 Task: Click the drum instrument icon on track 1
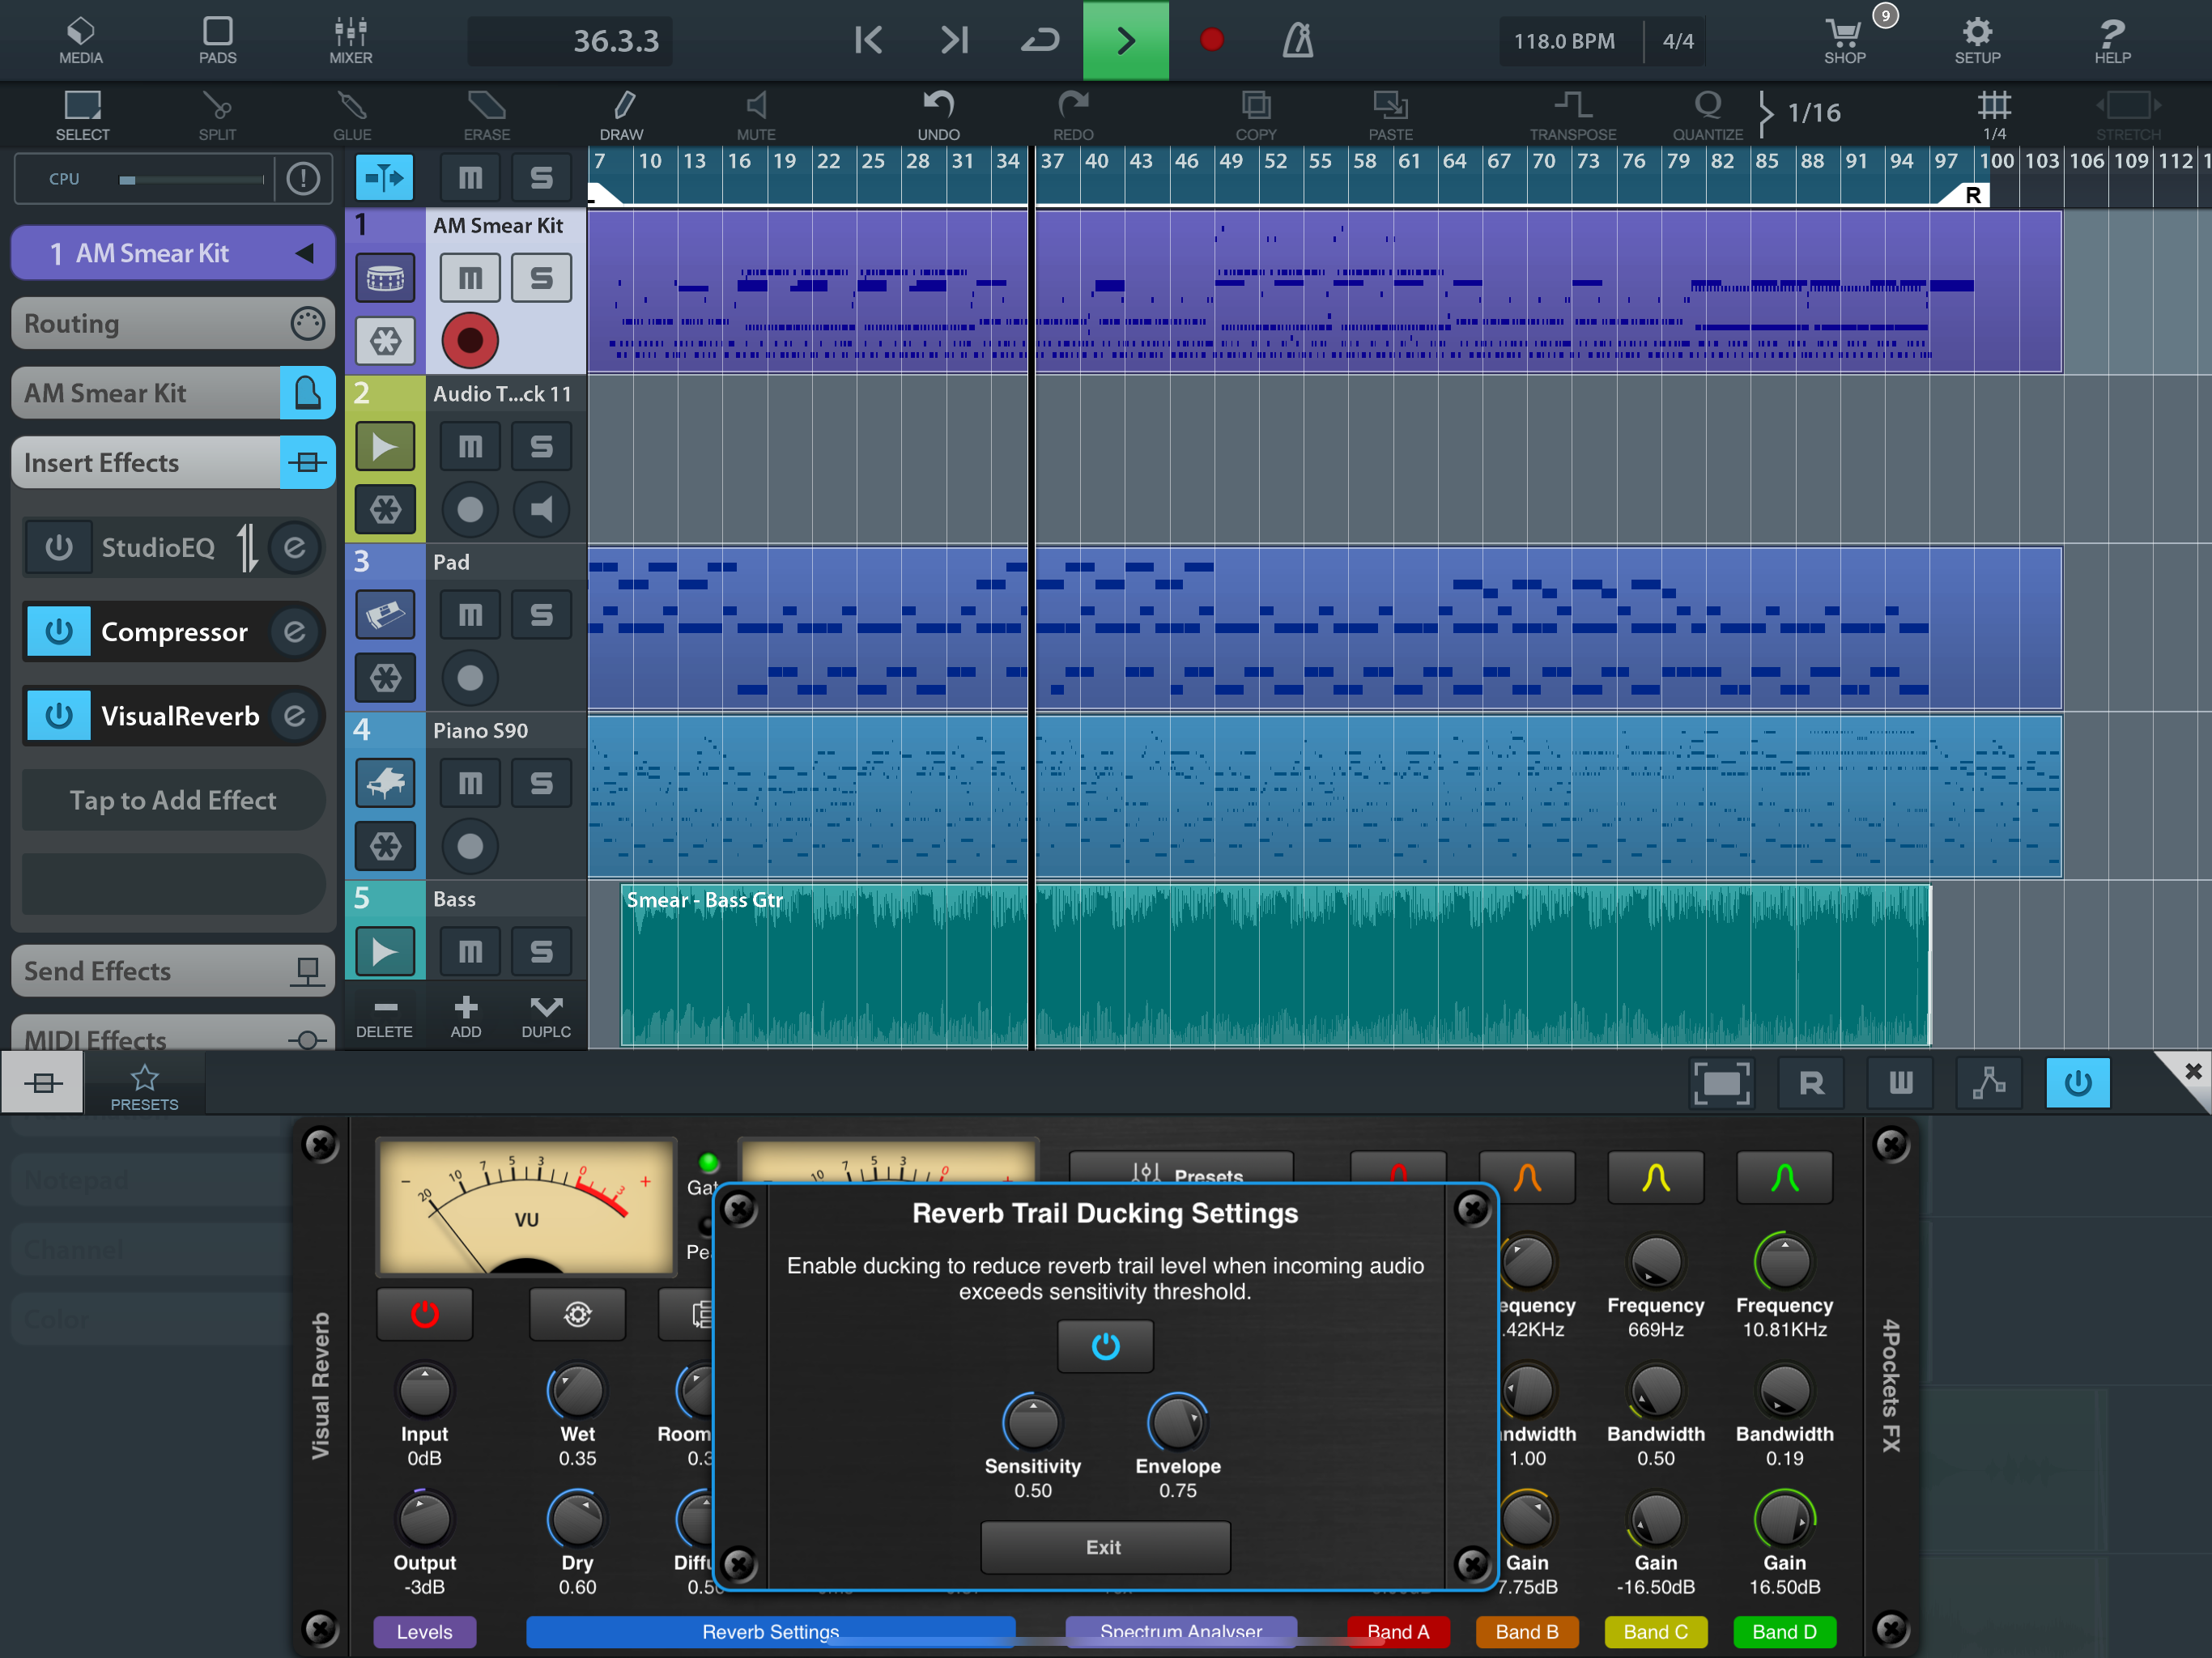coord(385,278)
